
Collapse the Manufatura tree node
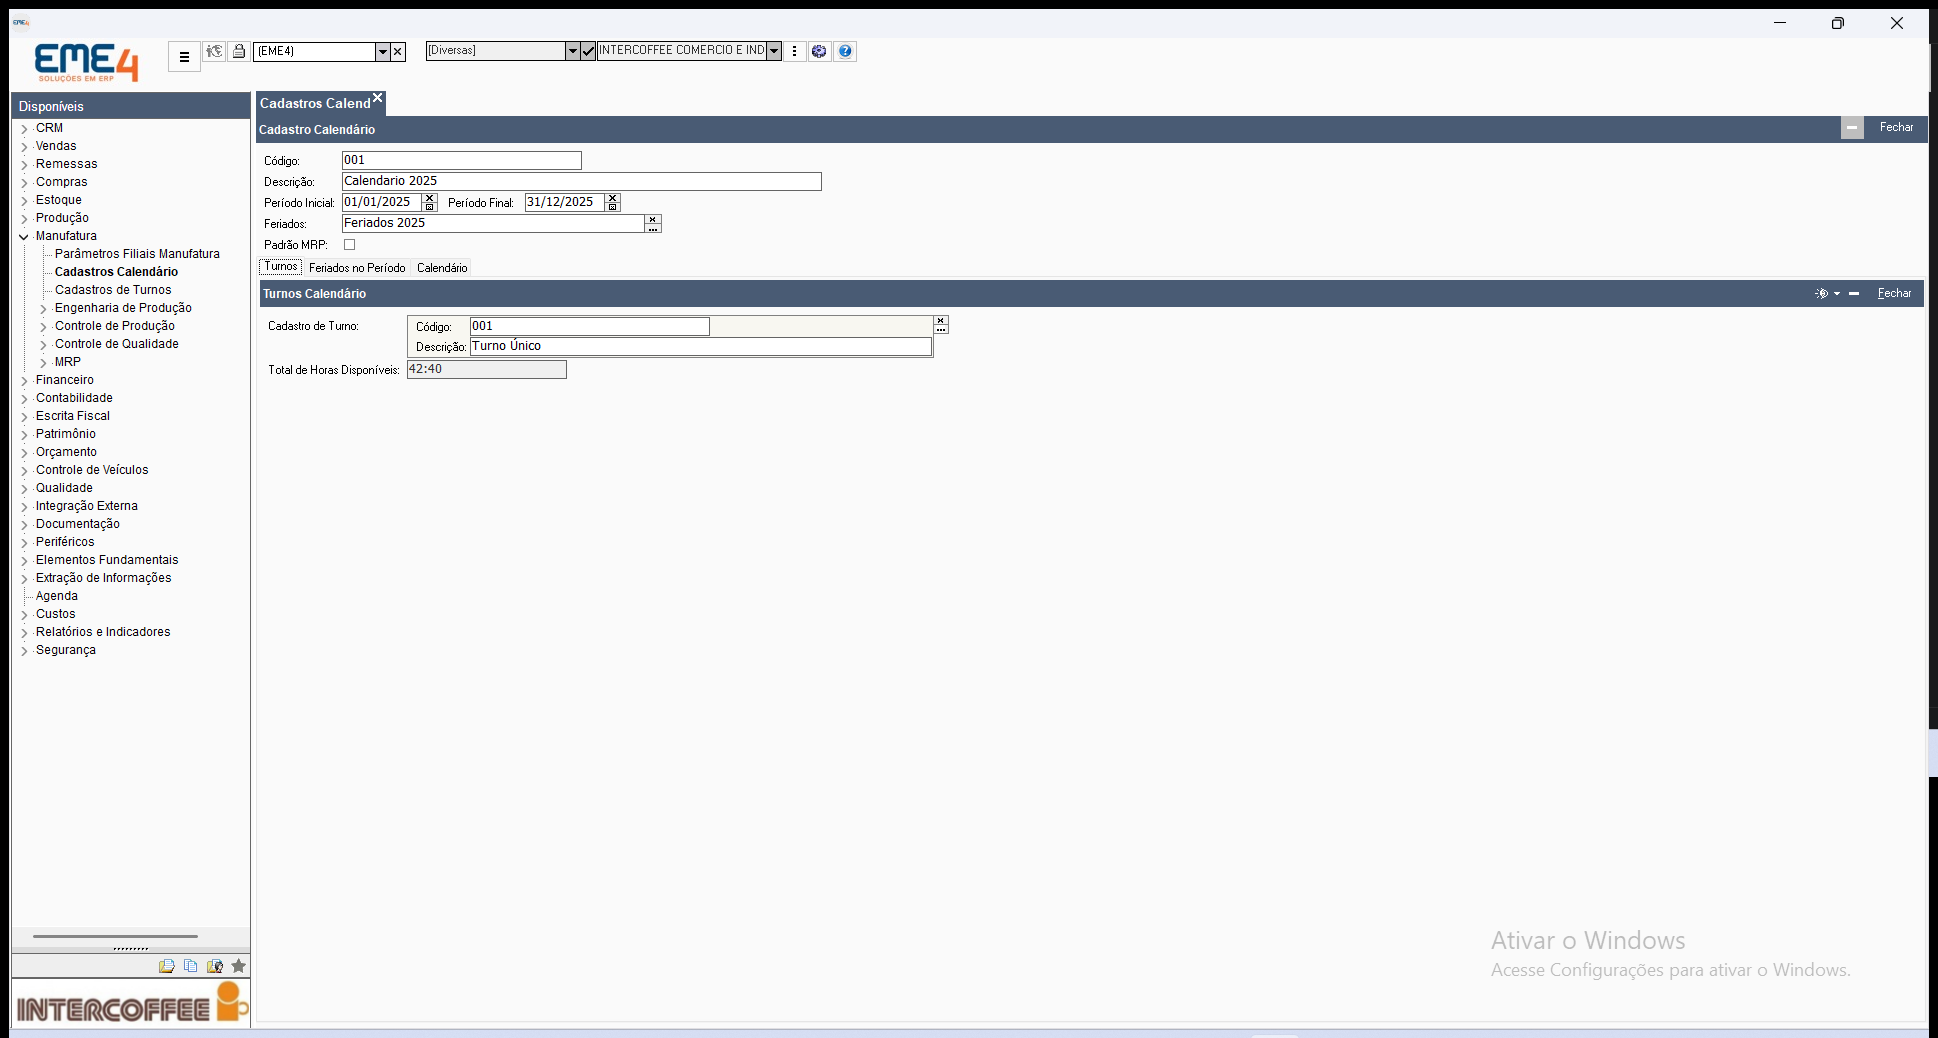pyautogui.click(x=24, y=237)
